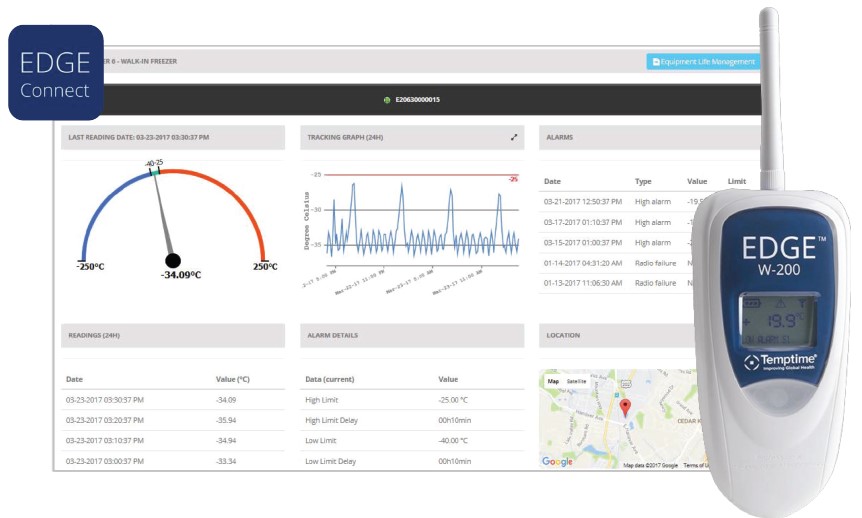The width and height of the screenshot is (862, 518).
Task: Click the Google logo on map
Action: 557,461
